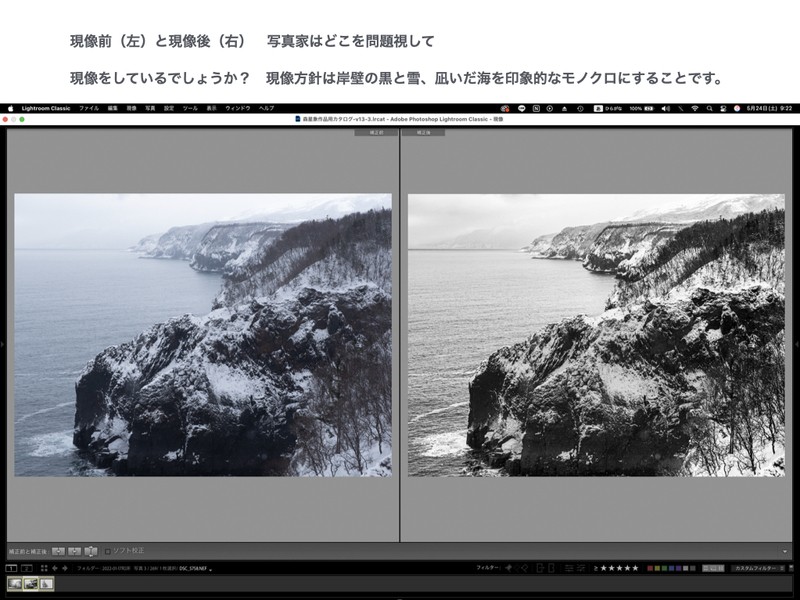Viewport: 800px width, 600px height.
Task: Click the copy After settings to Before button
Action: (x=74, y=550)
